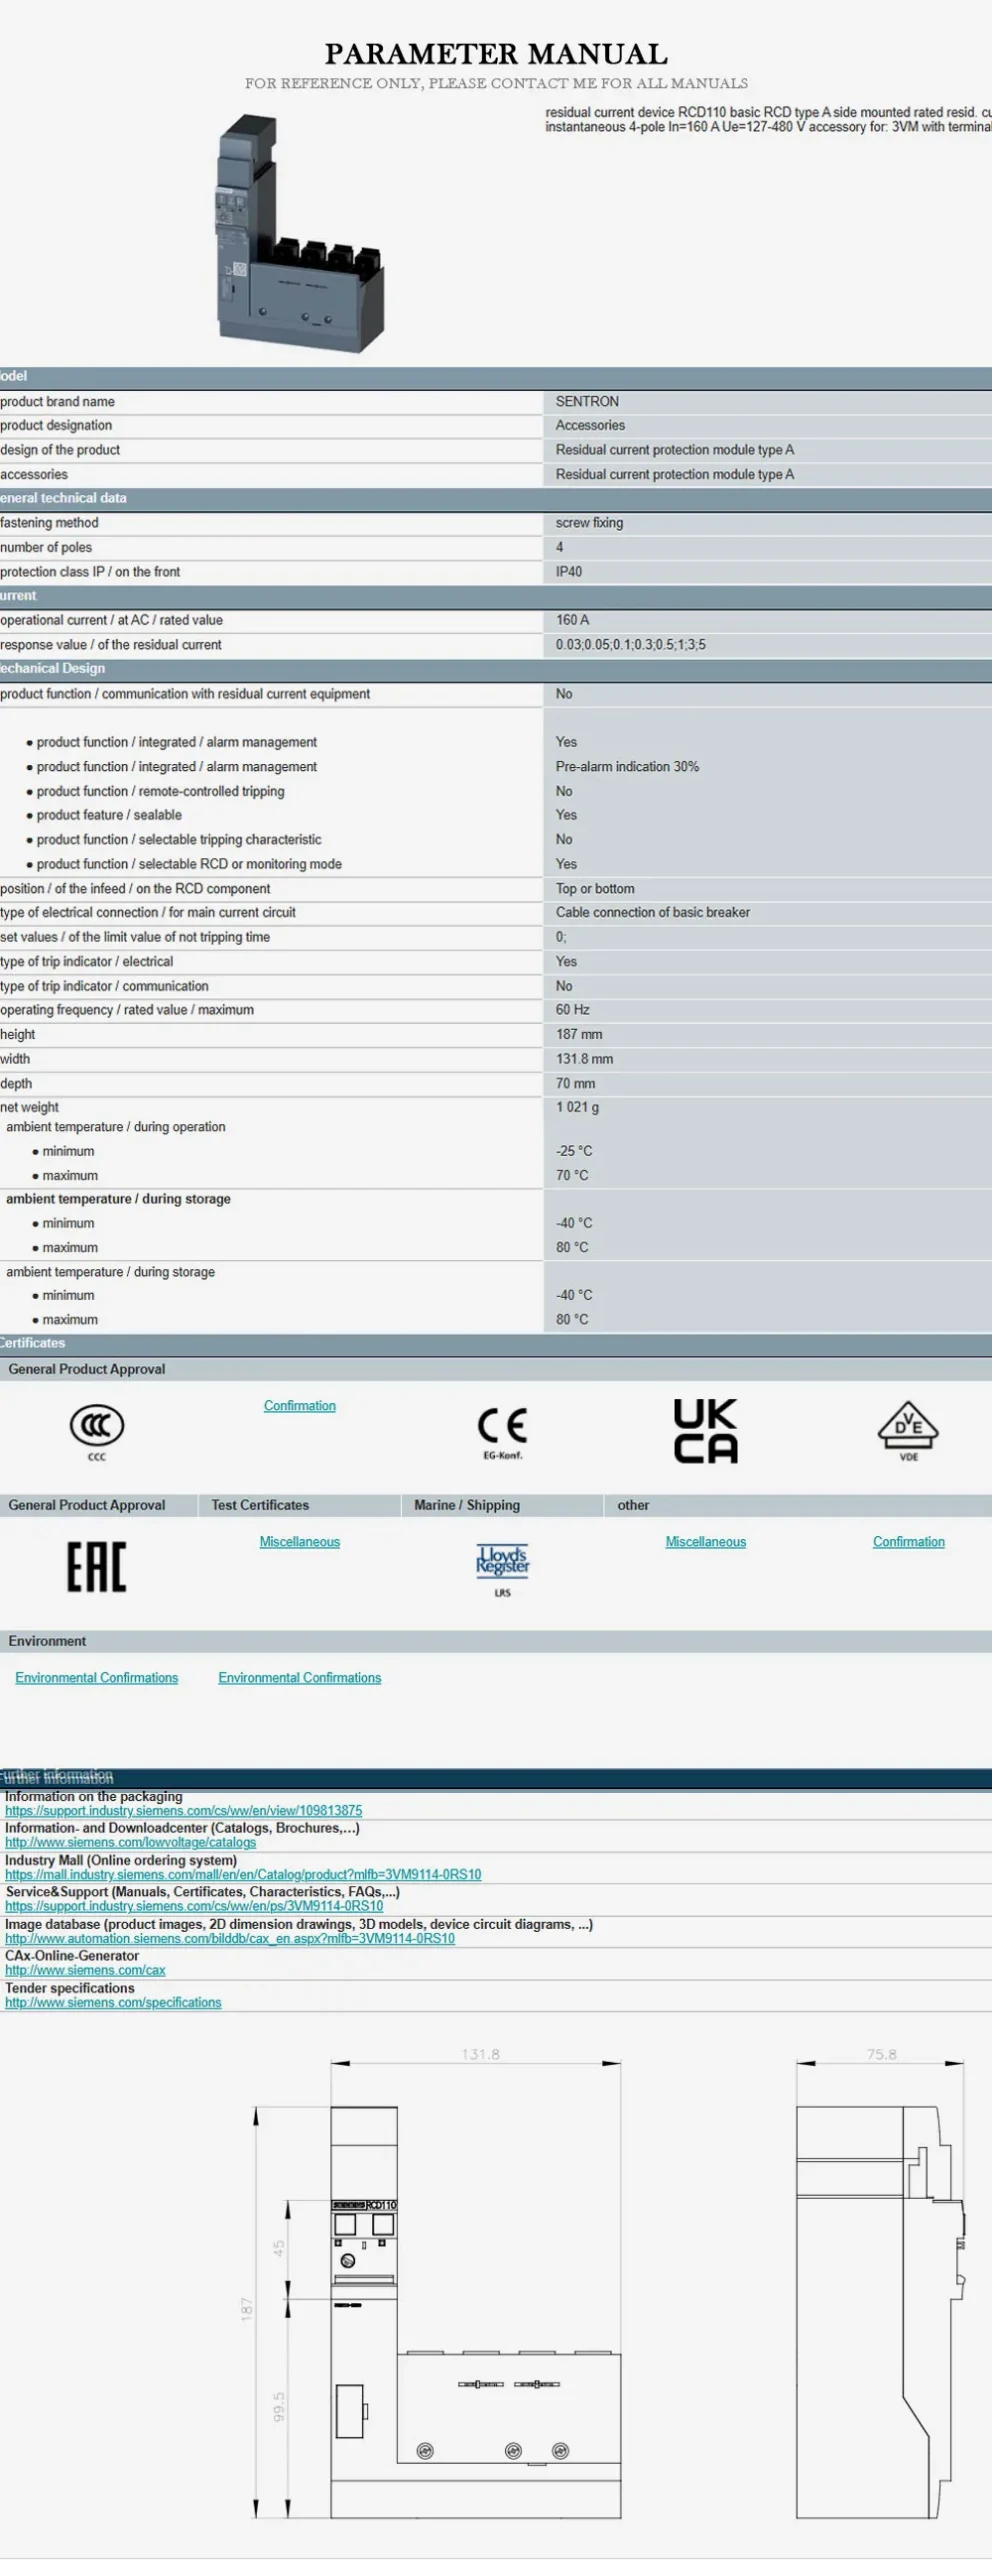
Task: Open the packaging information support link
Action: 184,1811
